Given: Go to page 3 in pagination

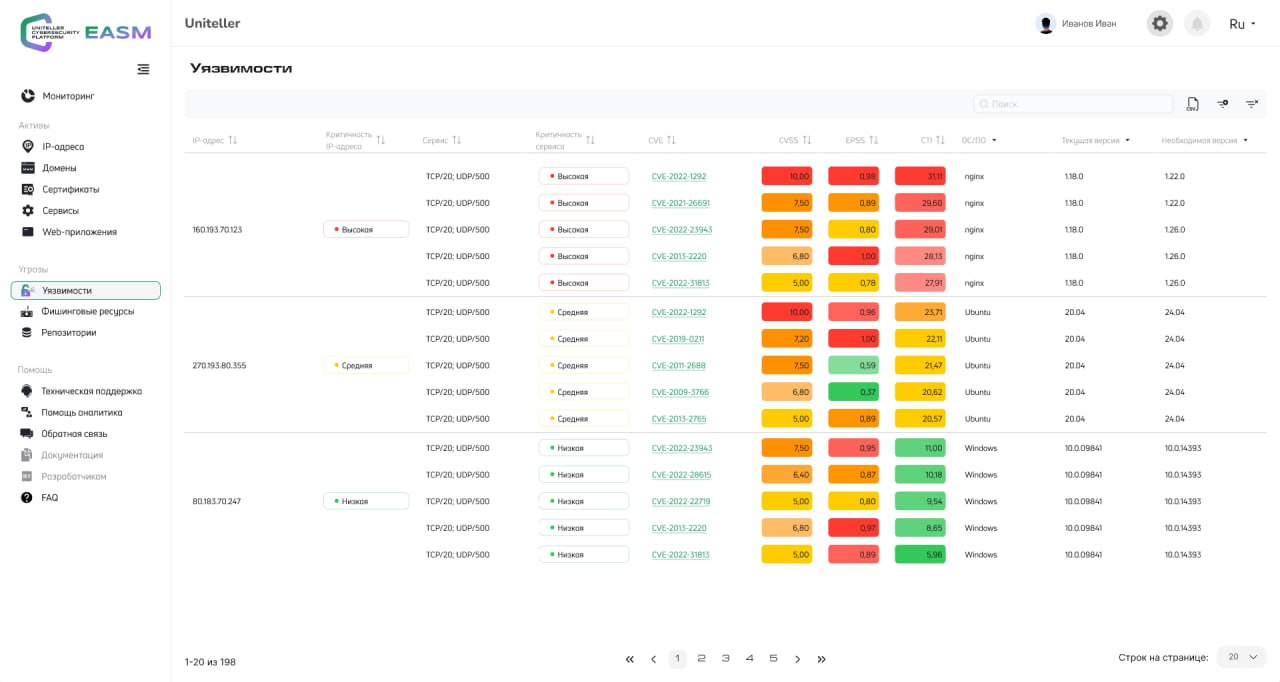Looking at the screenshot, I should point(725,658).
